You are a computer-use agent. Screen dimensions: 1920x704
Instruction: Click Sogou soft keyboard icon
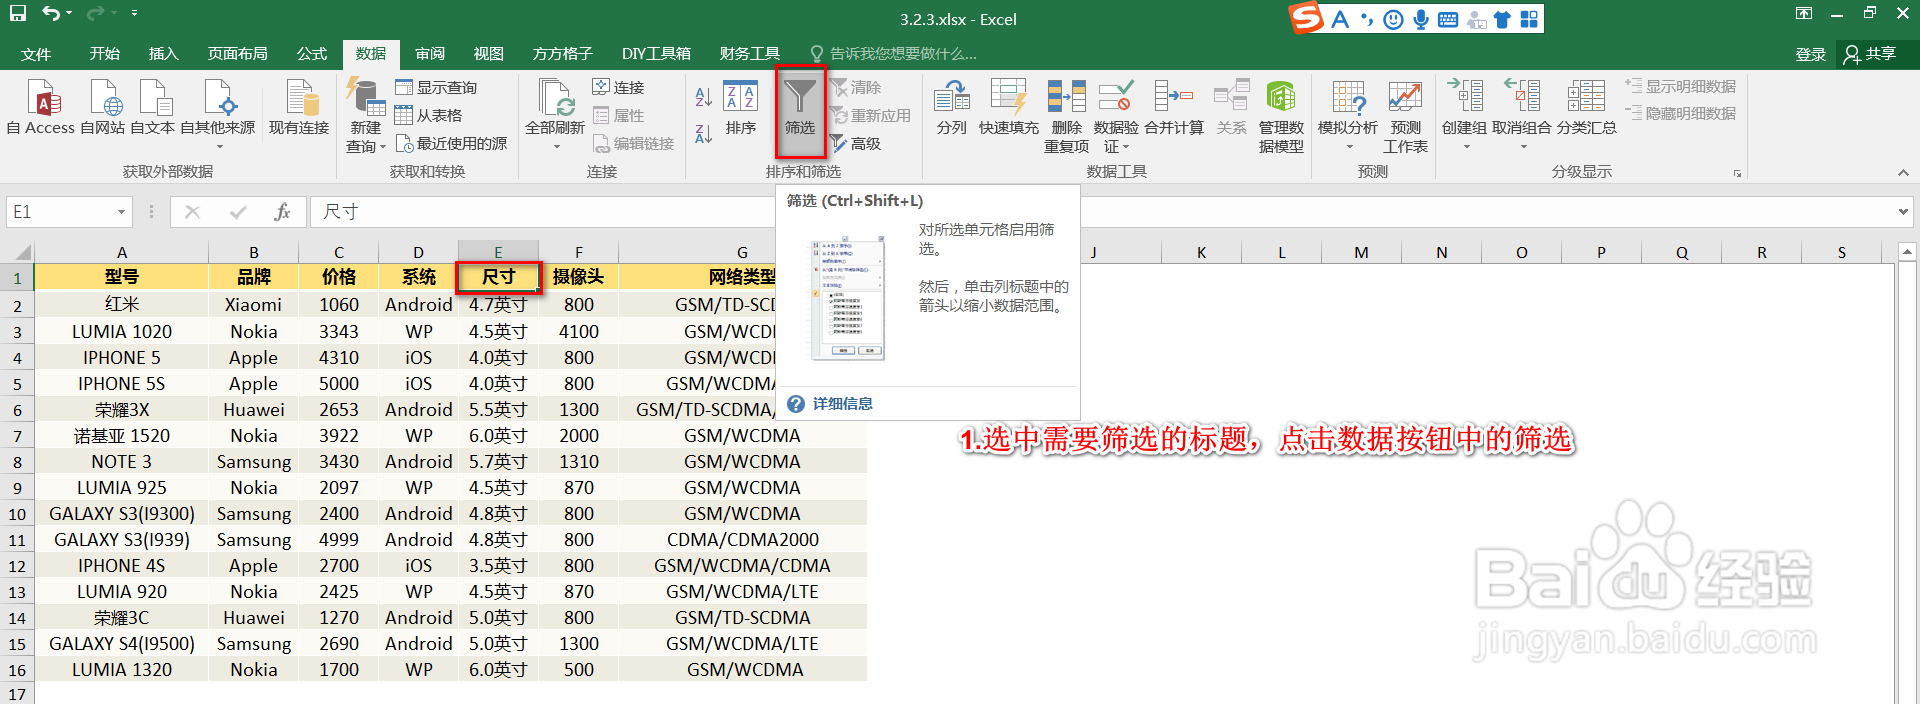click(x=1447, y=19)
